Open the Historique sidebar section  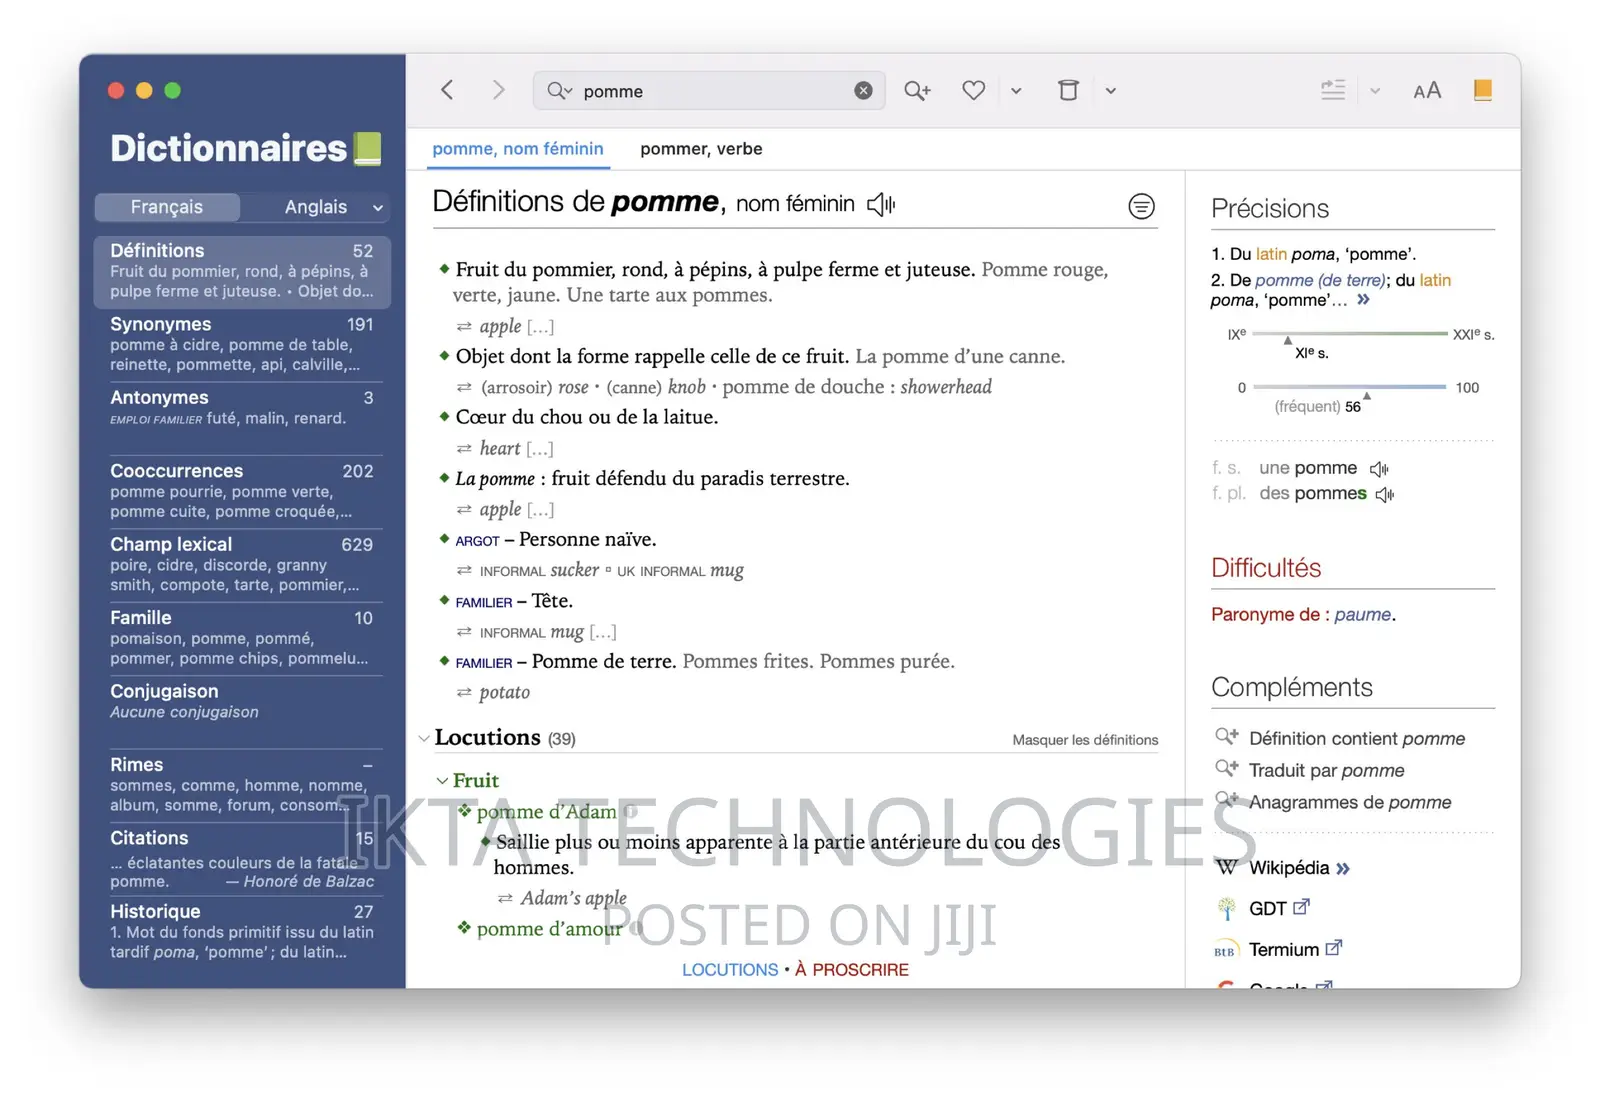242,931
